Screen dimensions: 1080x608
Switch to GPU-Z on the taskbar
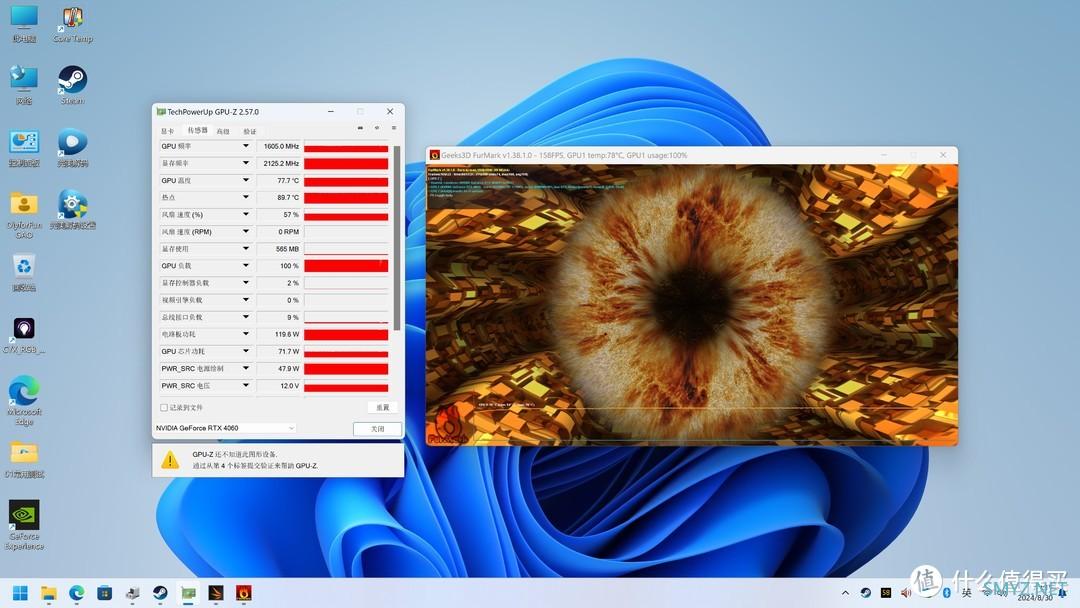(x=188, y=593)
